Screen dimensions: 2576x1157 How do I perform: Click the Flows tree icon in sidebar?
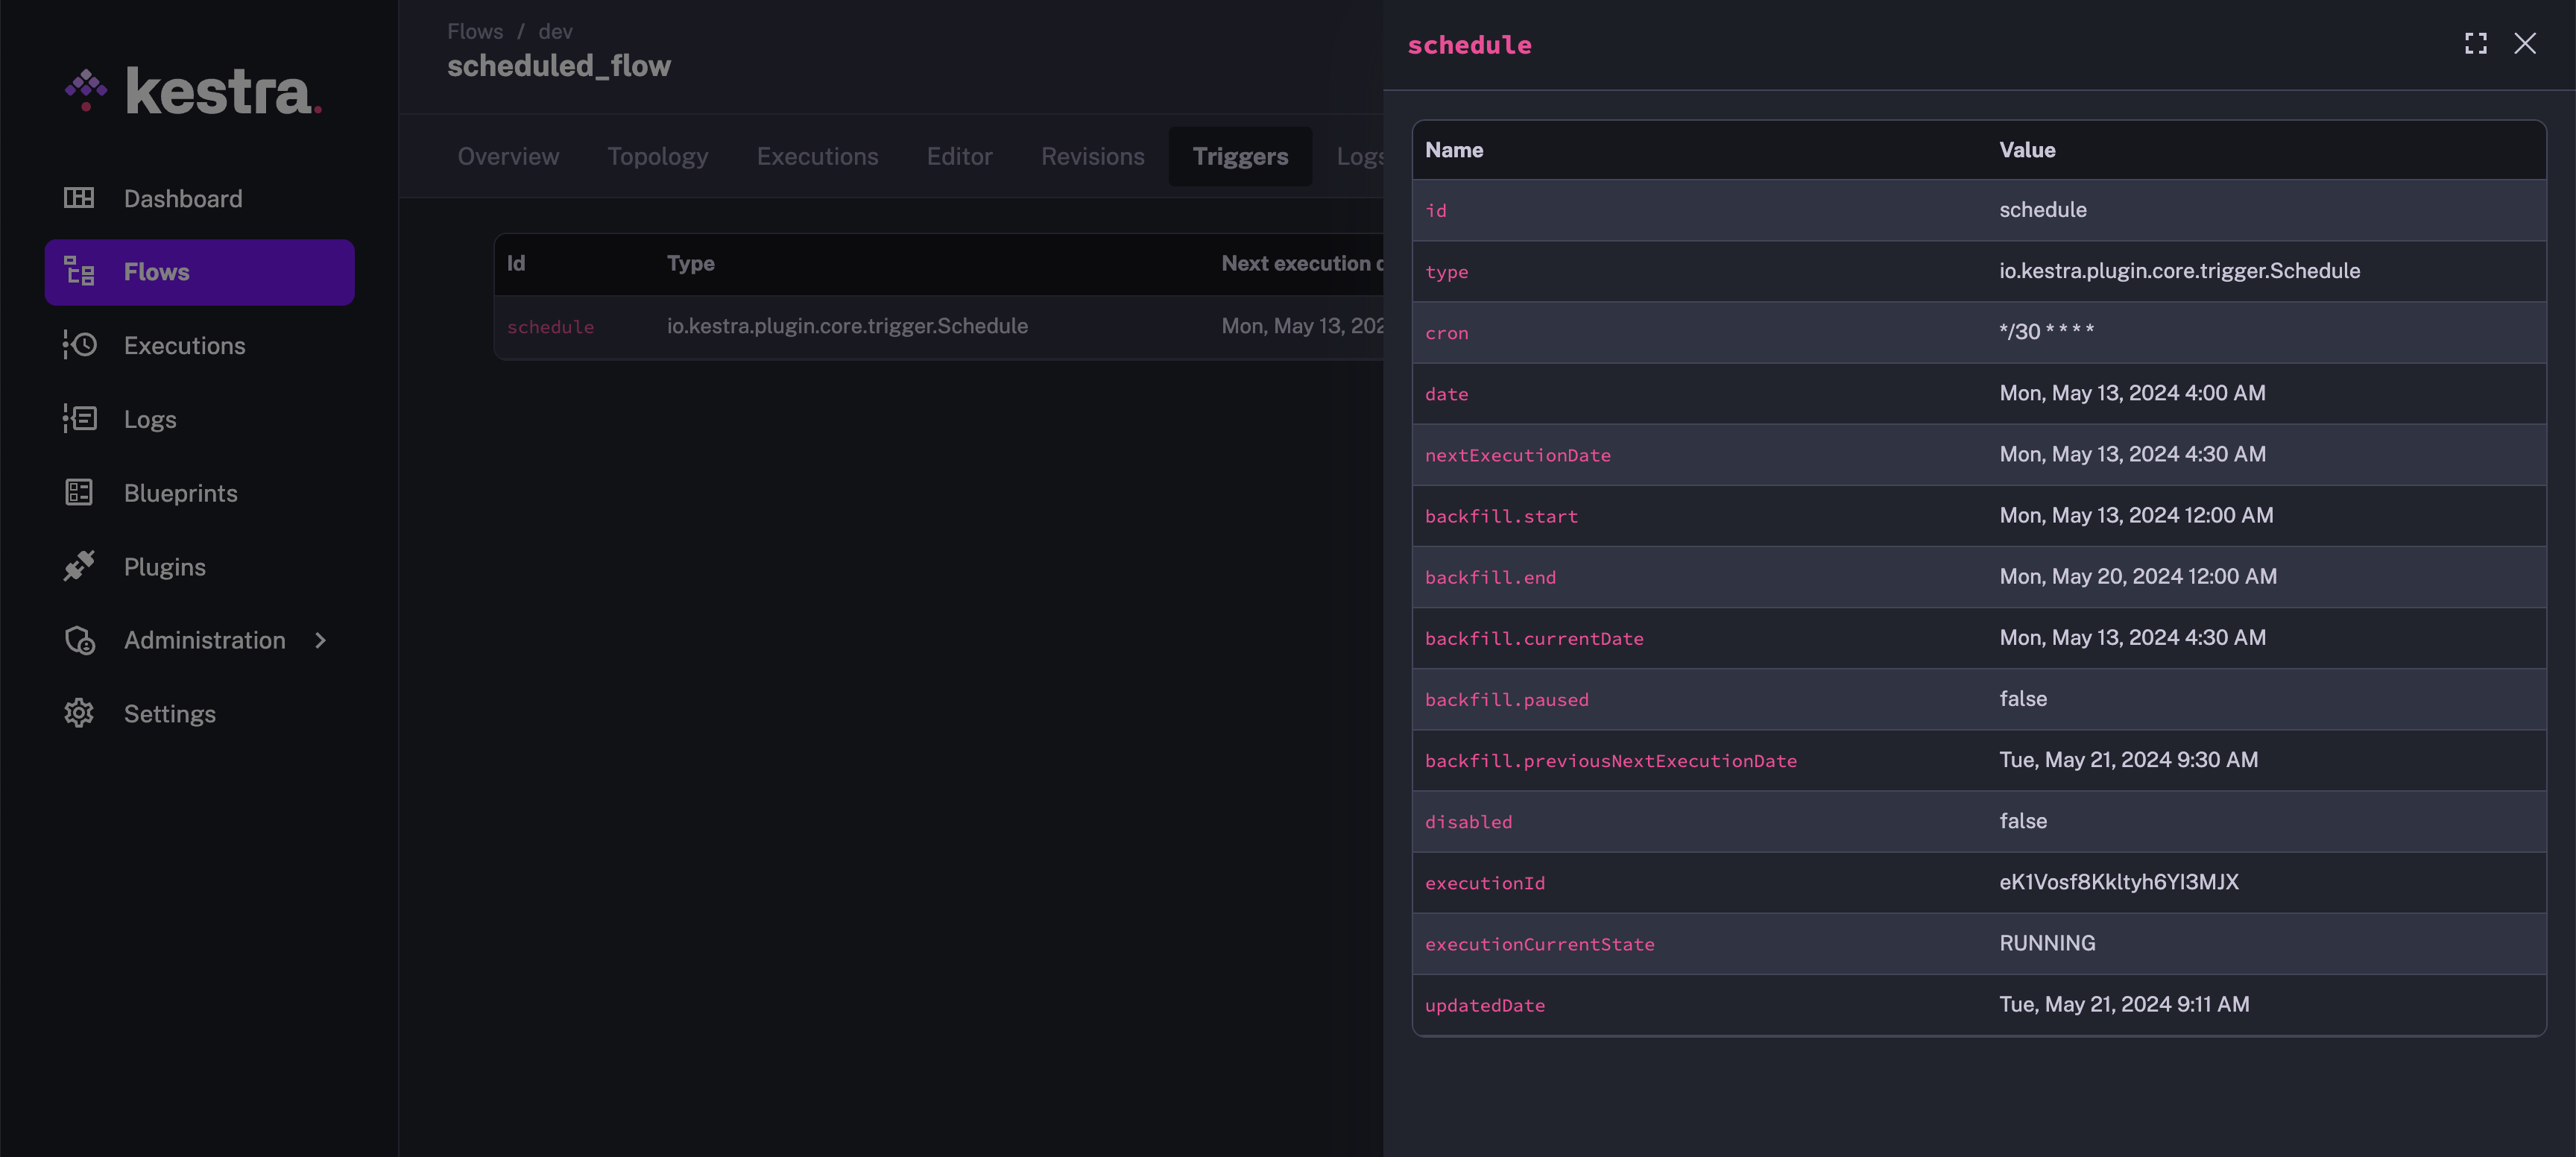pyautogui.click(x=79, y=271)
